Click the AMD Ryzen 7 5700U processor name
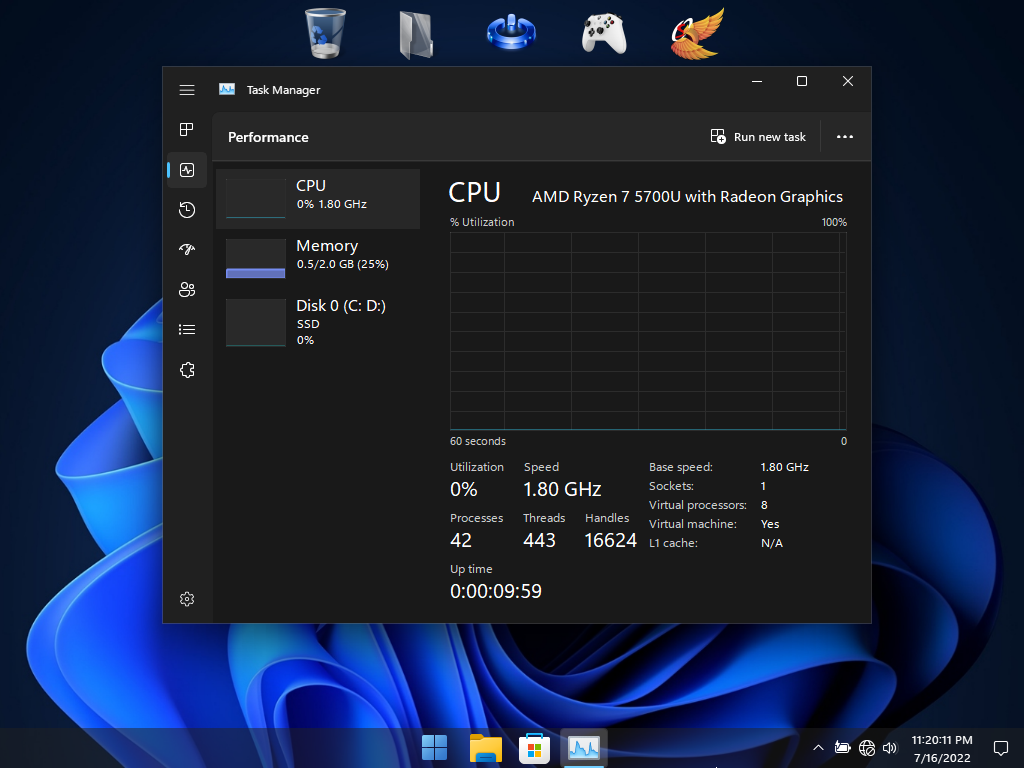This screenshot has width=1024, height=768. (x=688, y=197)
